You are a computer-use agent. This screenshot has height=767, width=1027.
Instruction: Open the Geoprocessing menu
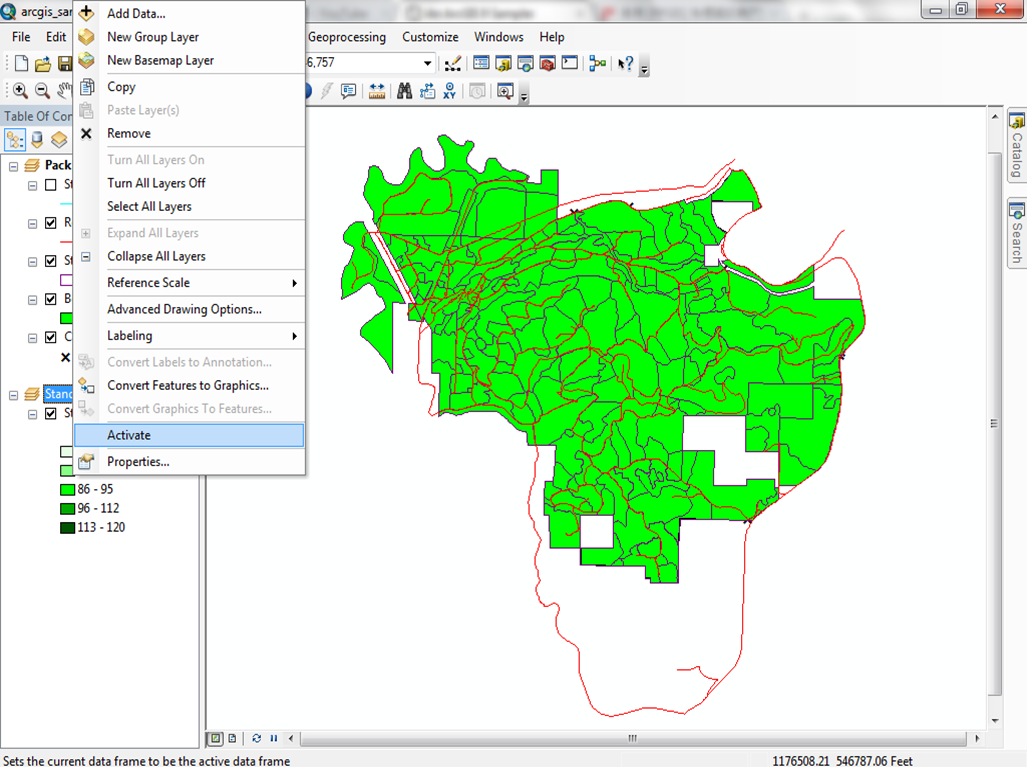(346, 37)
